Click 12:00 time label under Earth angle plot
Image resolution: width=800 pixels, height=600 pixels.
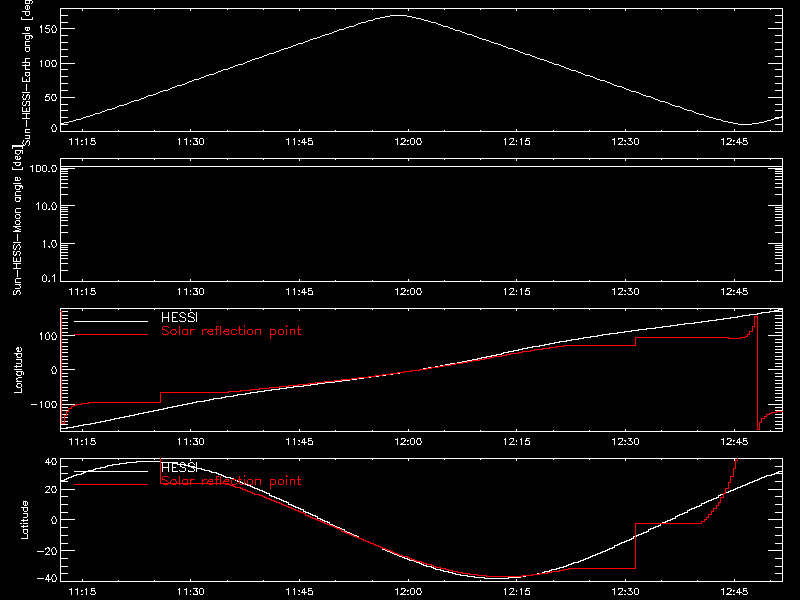point(408,141)
